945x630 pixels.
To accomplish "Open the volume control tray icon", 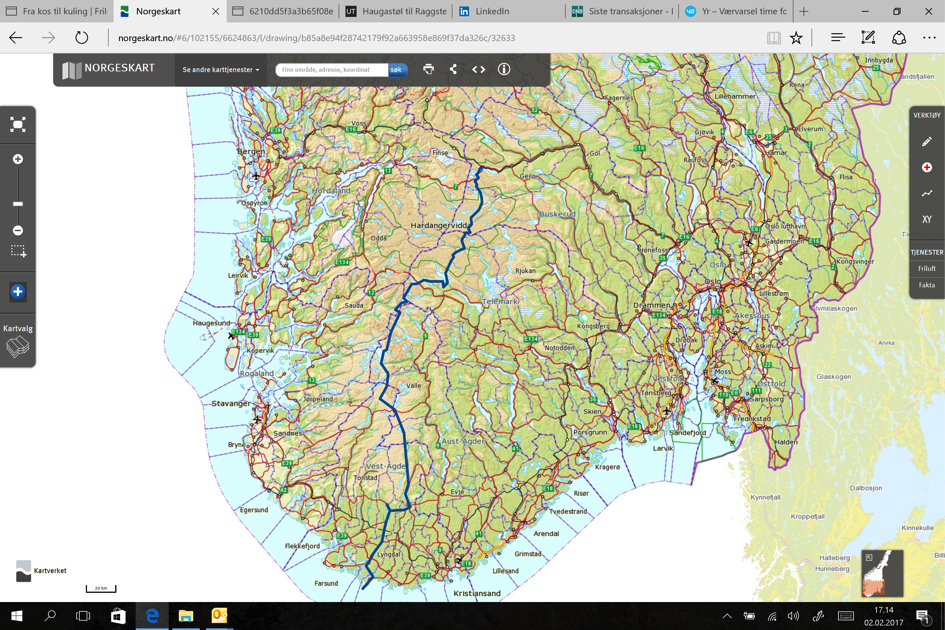I will point(794,616).
